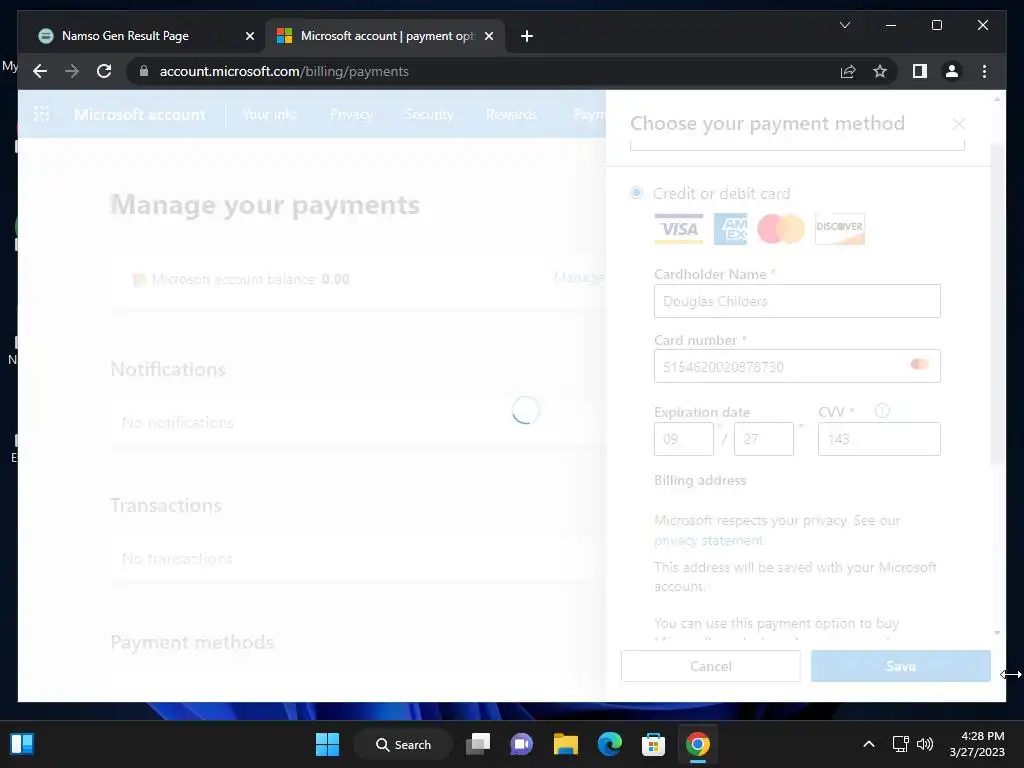Click the expiration year field
This screenshot has width=1024, height=768.
[763, 439]
